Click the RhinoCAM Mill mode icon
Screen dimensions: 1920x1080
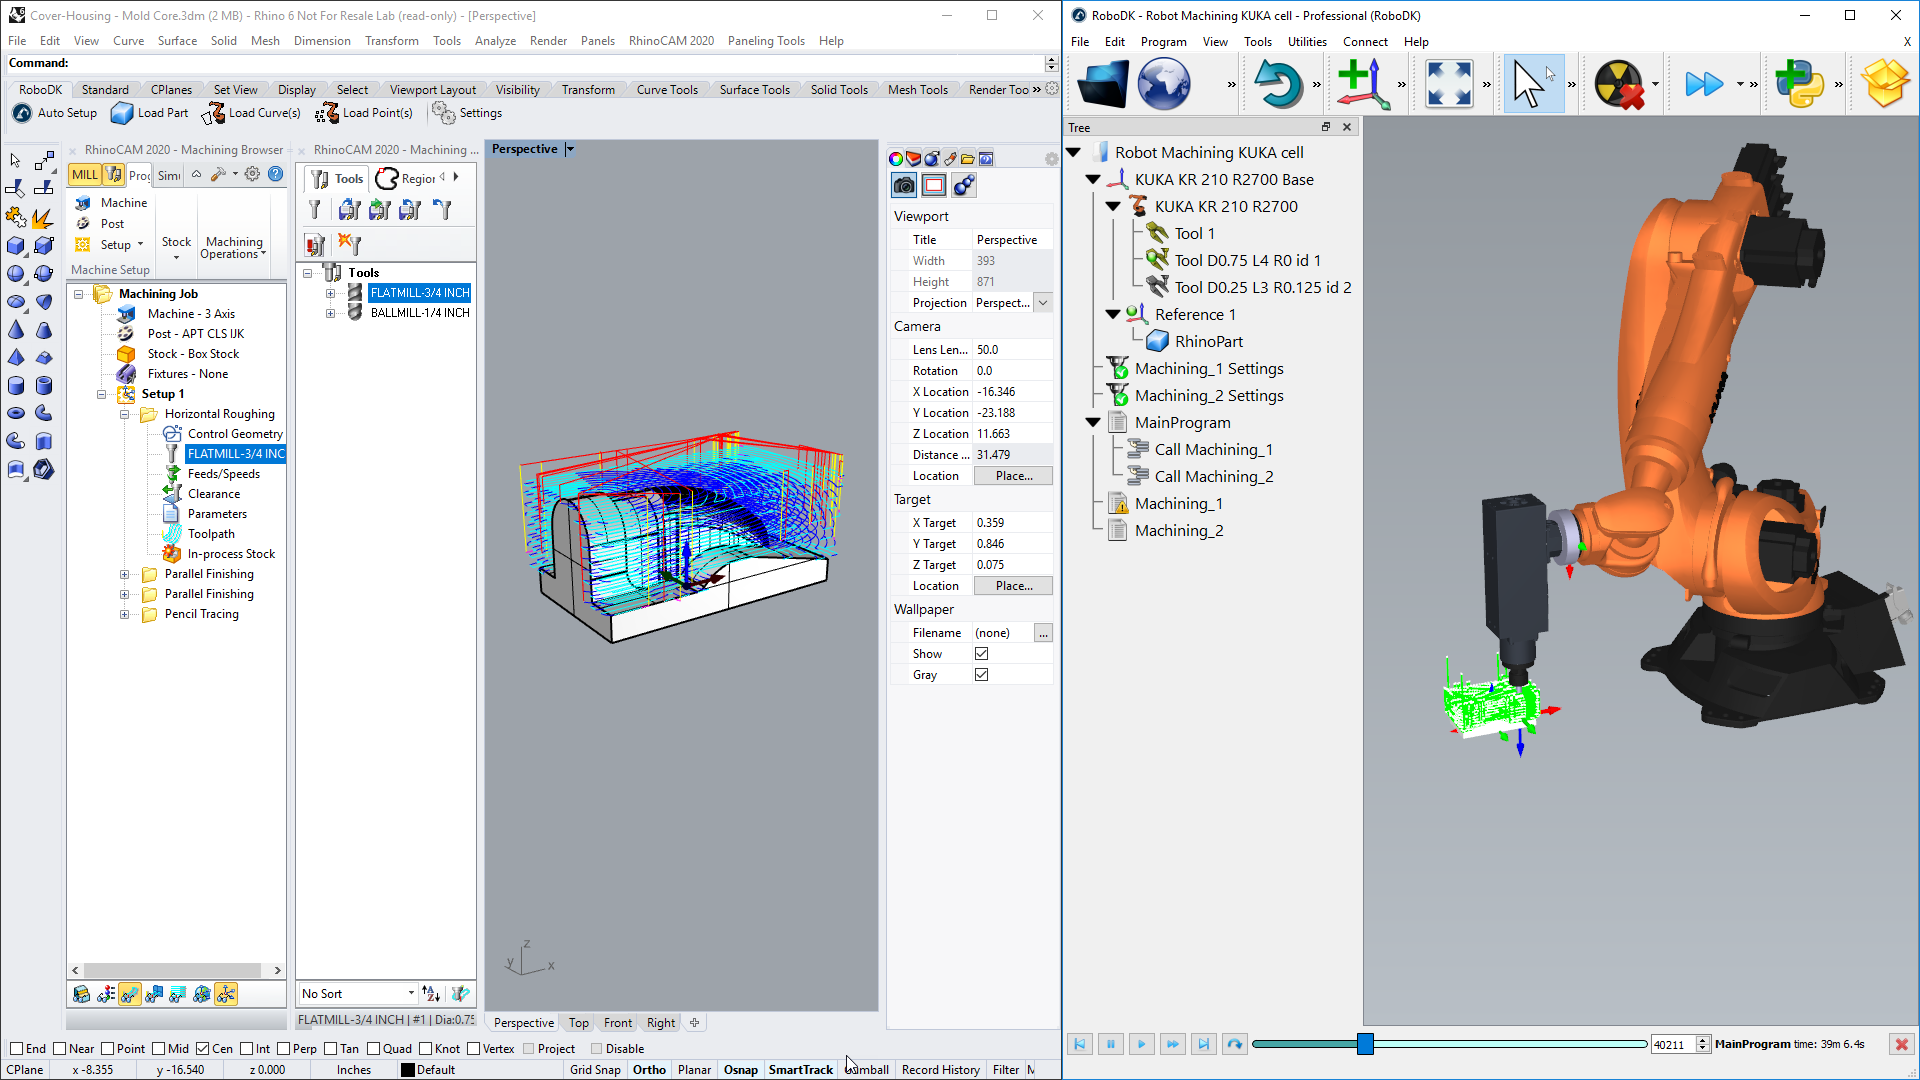[84, 177]
